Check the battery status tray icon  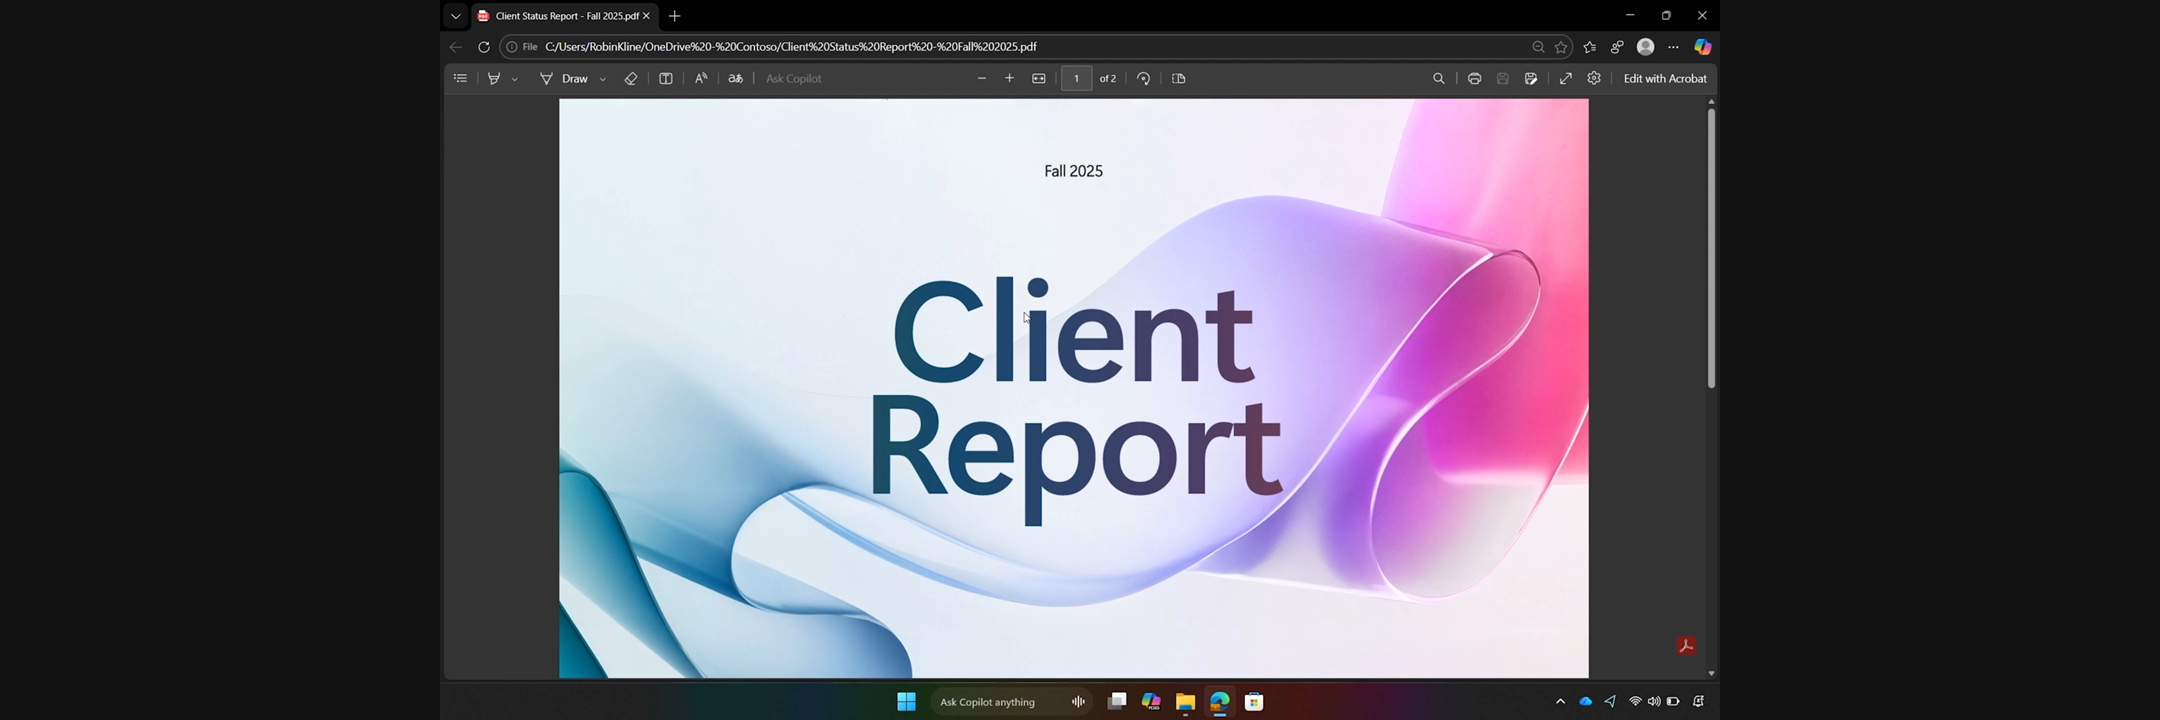click(x=1673, y=702)
